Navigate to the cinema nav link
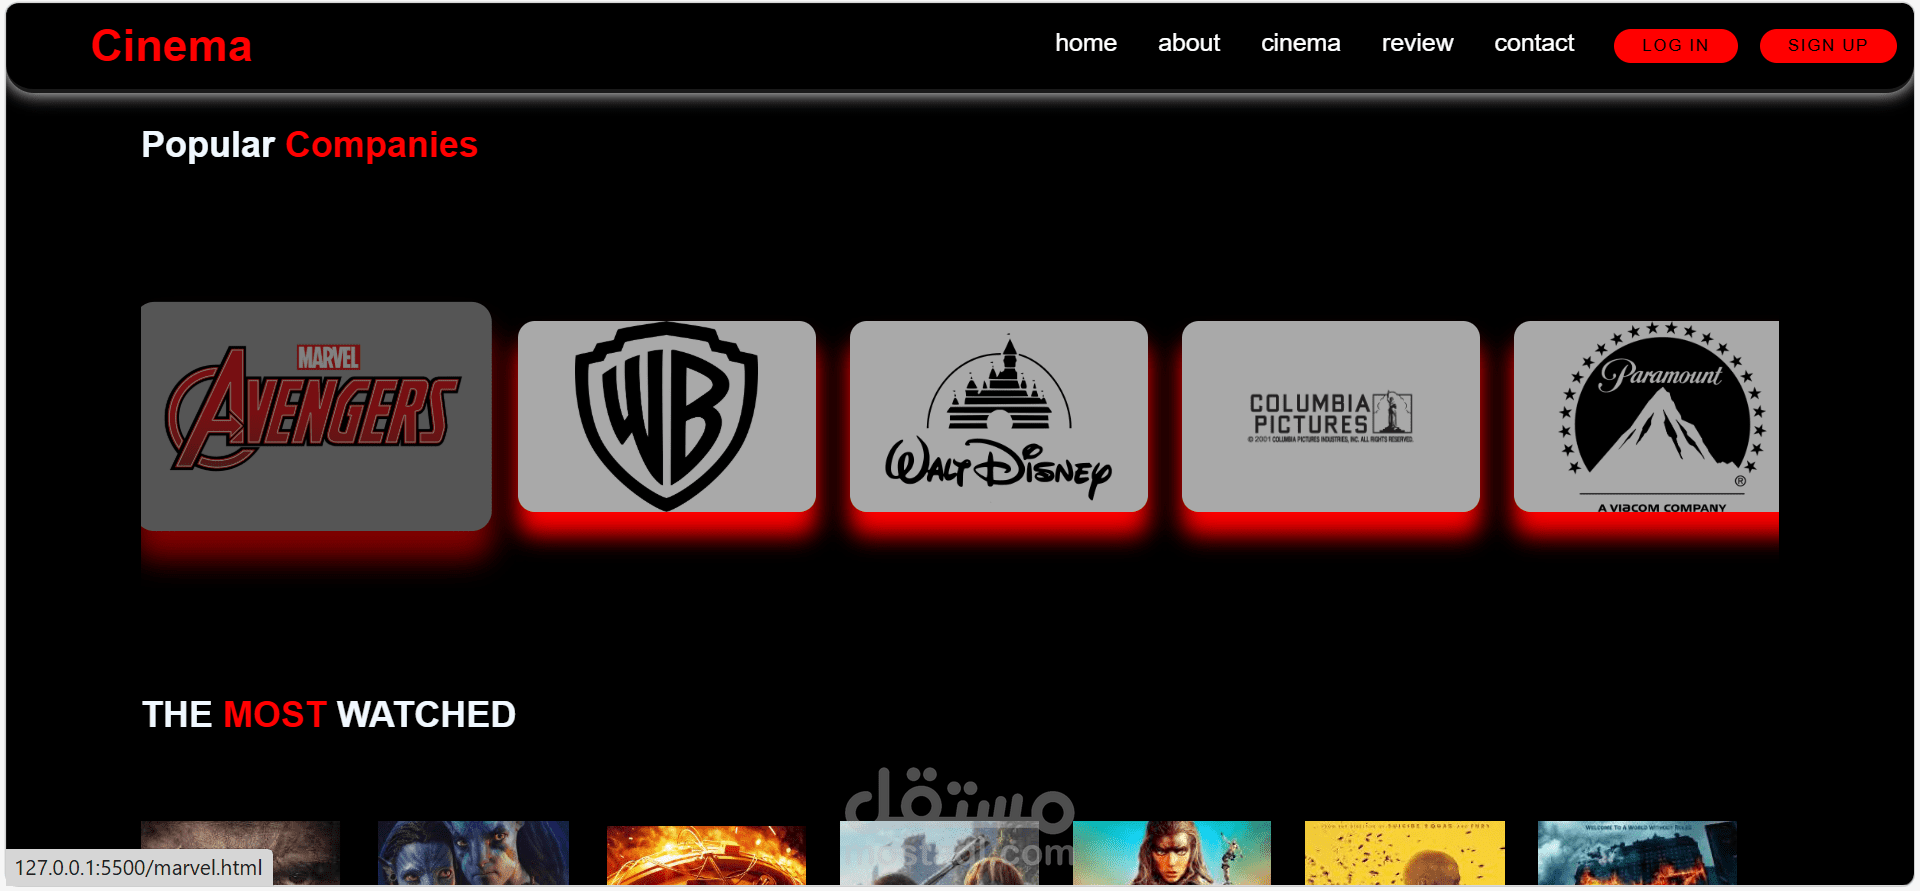 tap(1301, 43)
